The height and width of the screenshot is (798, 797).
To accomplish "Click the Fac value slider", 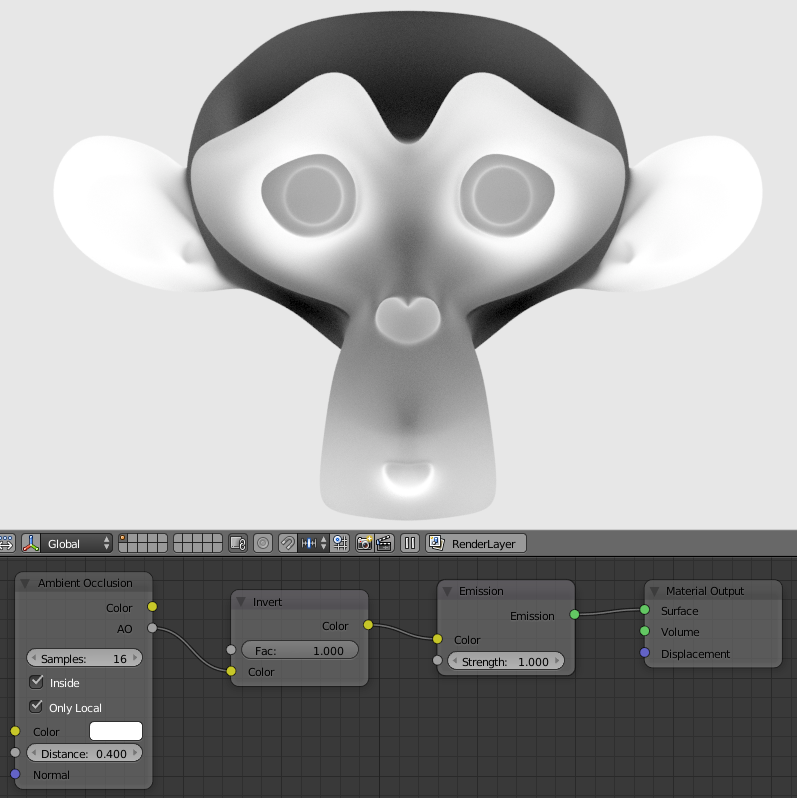I will pyautogui.click(x=300, y=650).
